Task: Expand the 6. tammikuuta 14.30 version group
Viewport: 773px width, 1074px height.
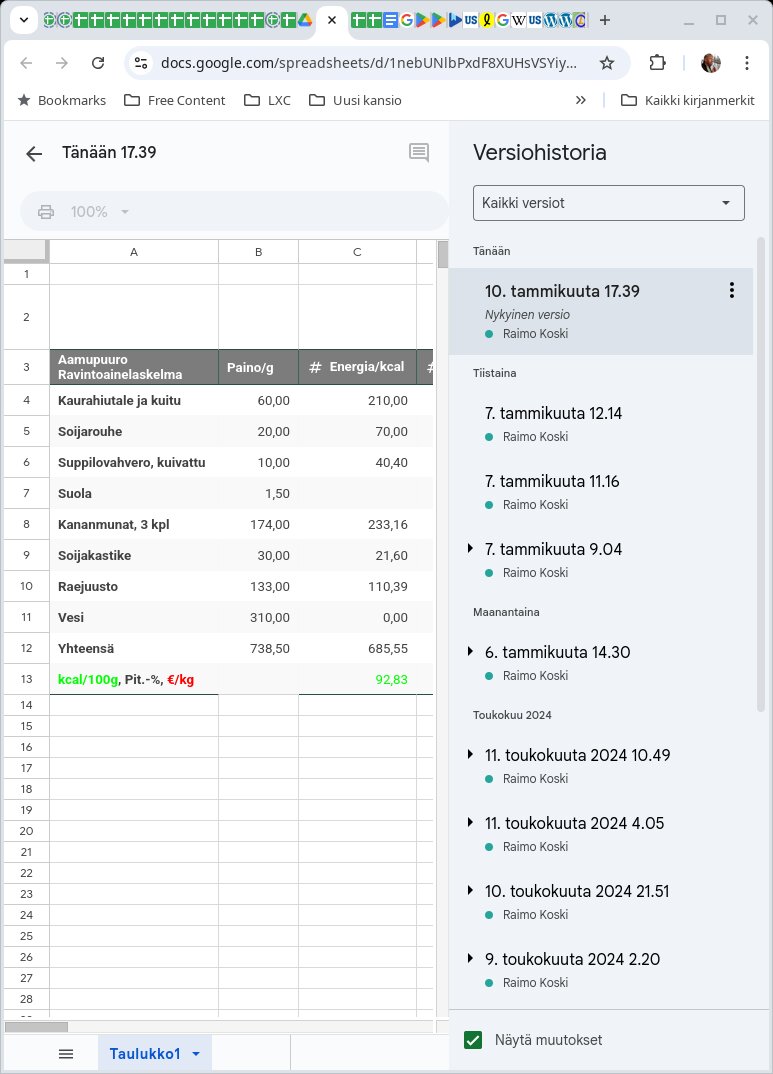Action: 470,652
